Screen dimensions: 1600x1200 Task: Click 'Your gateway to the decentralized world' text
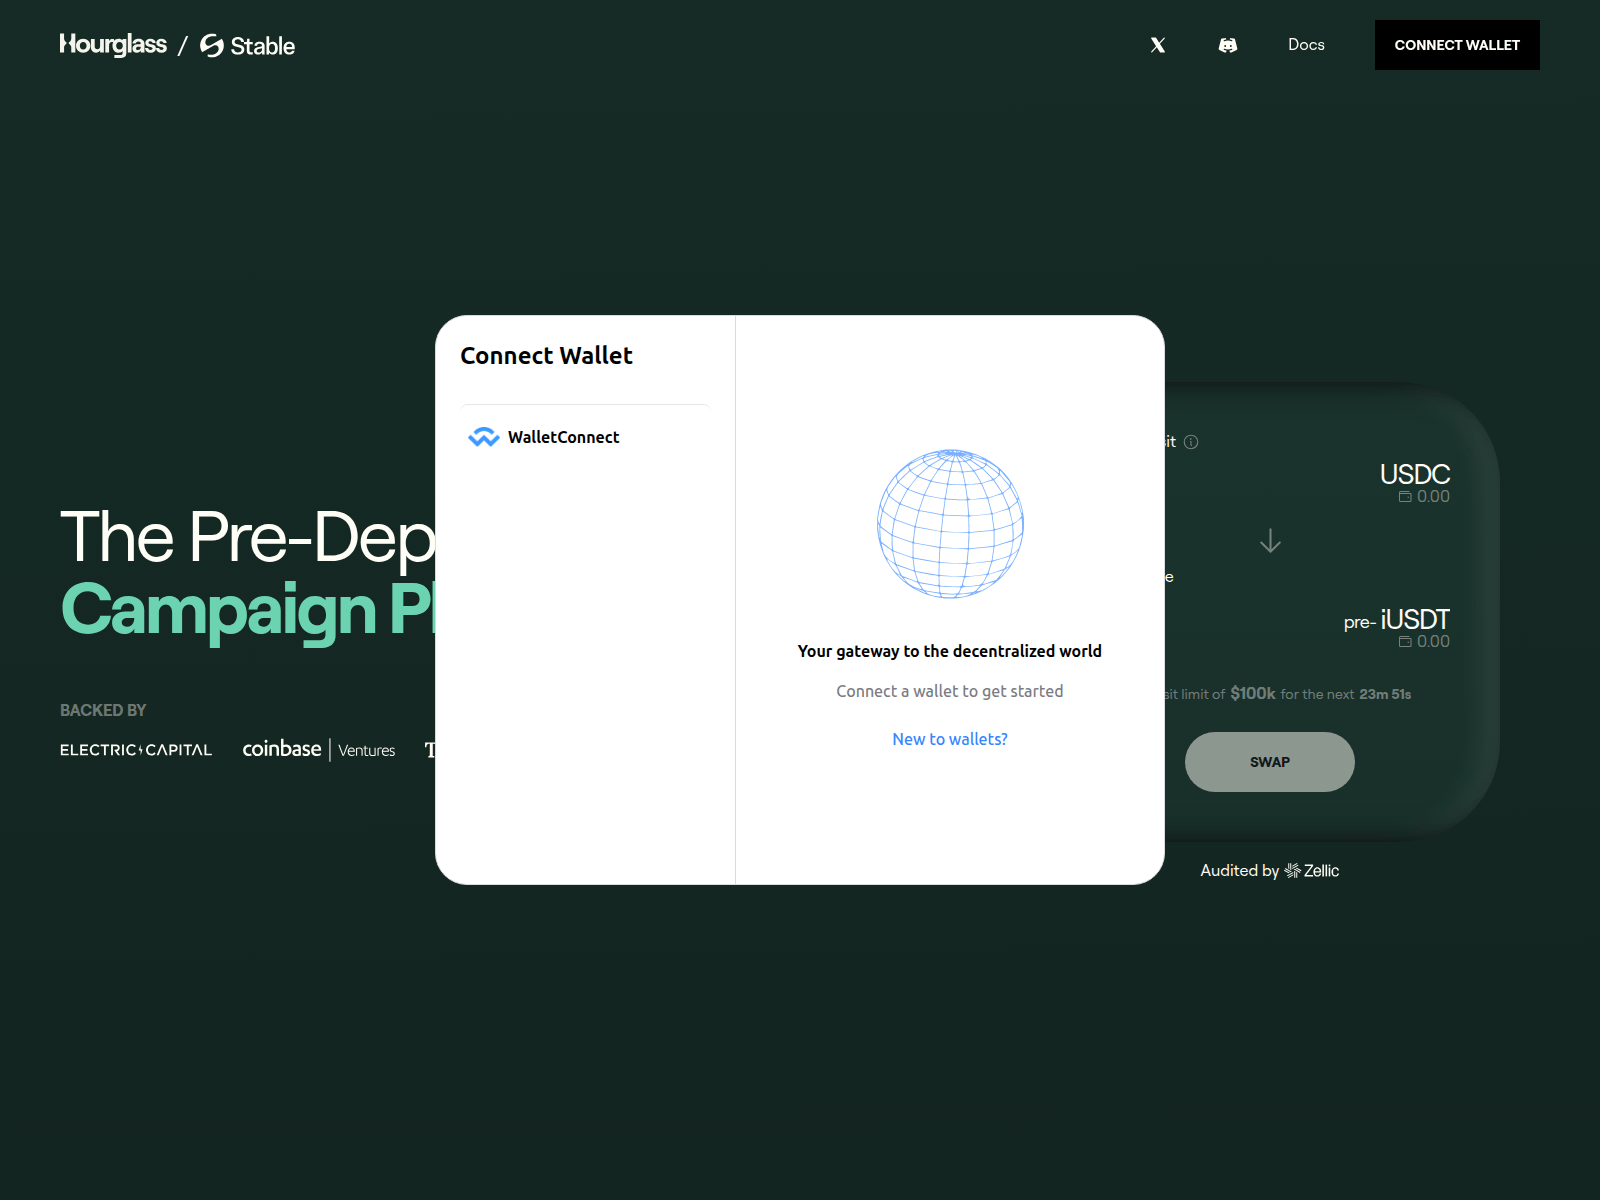click(950, 651)
